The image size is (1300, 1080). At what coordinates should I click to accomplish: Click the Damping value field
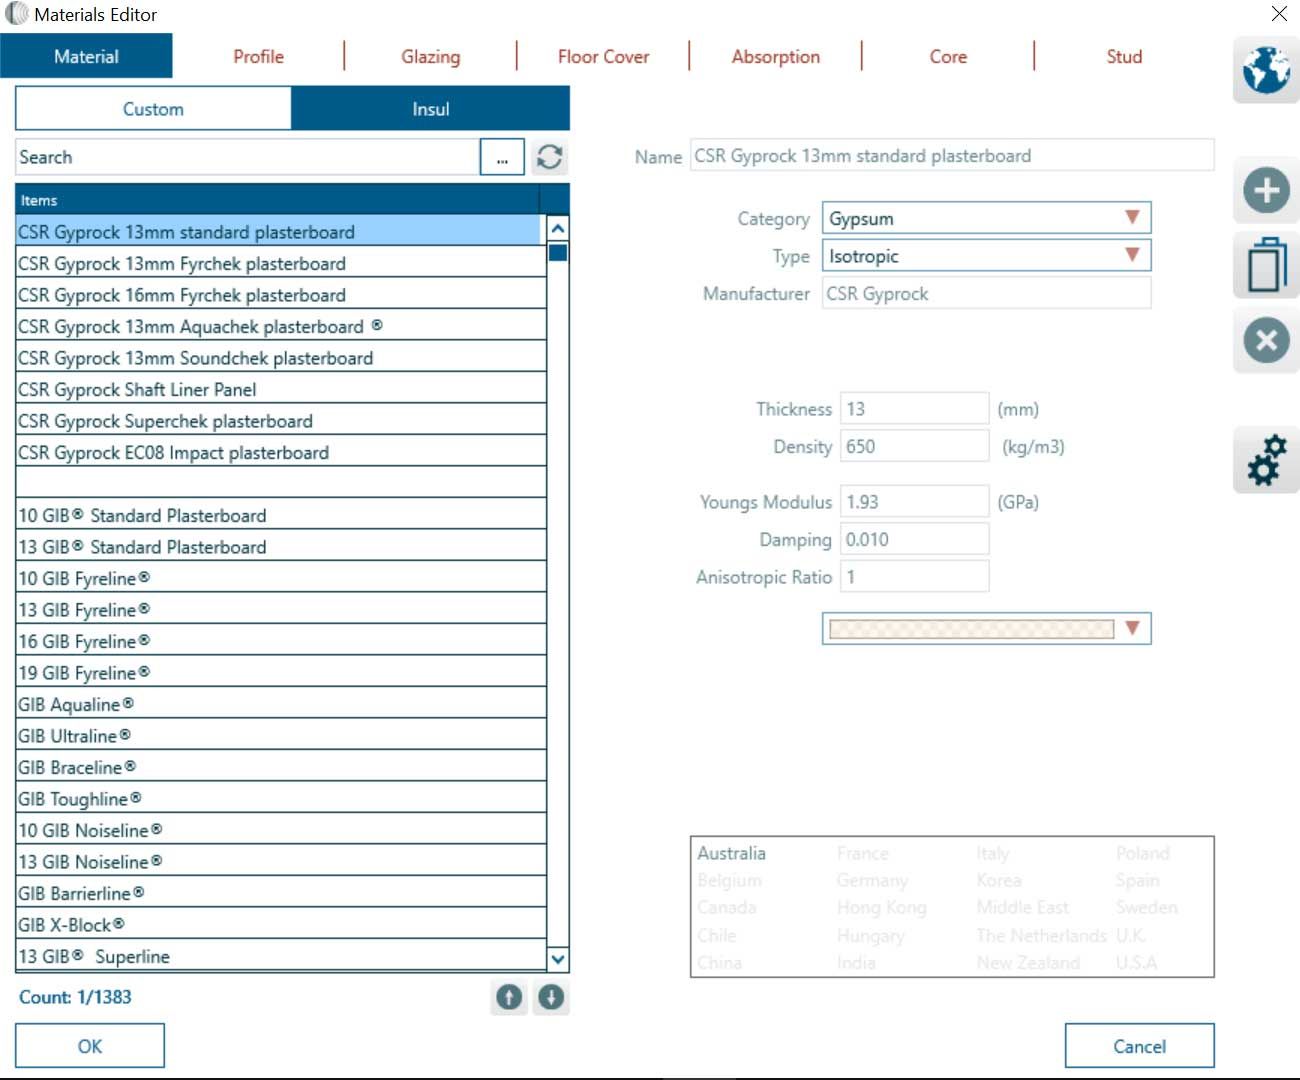pos(914,540)
